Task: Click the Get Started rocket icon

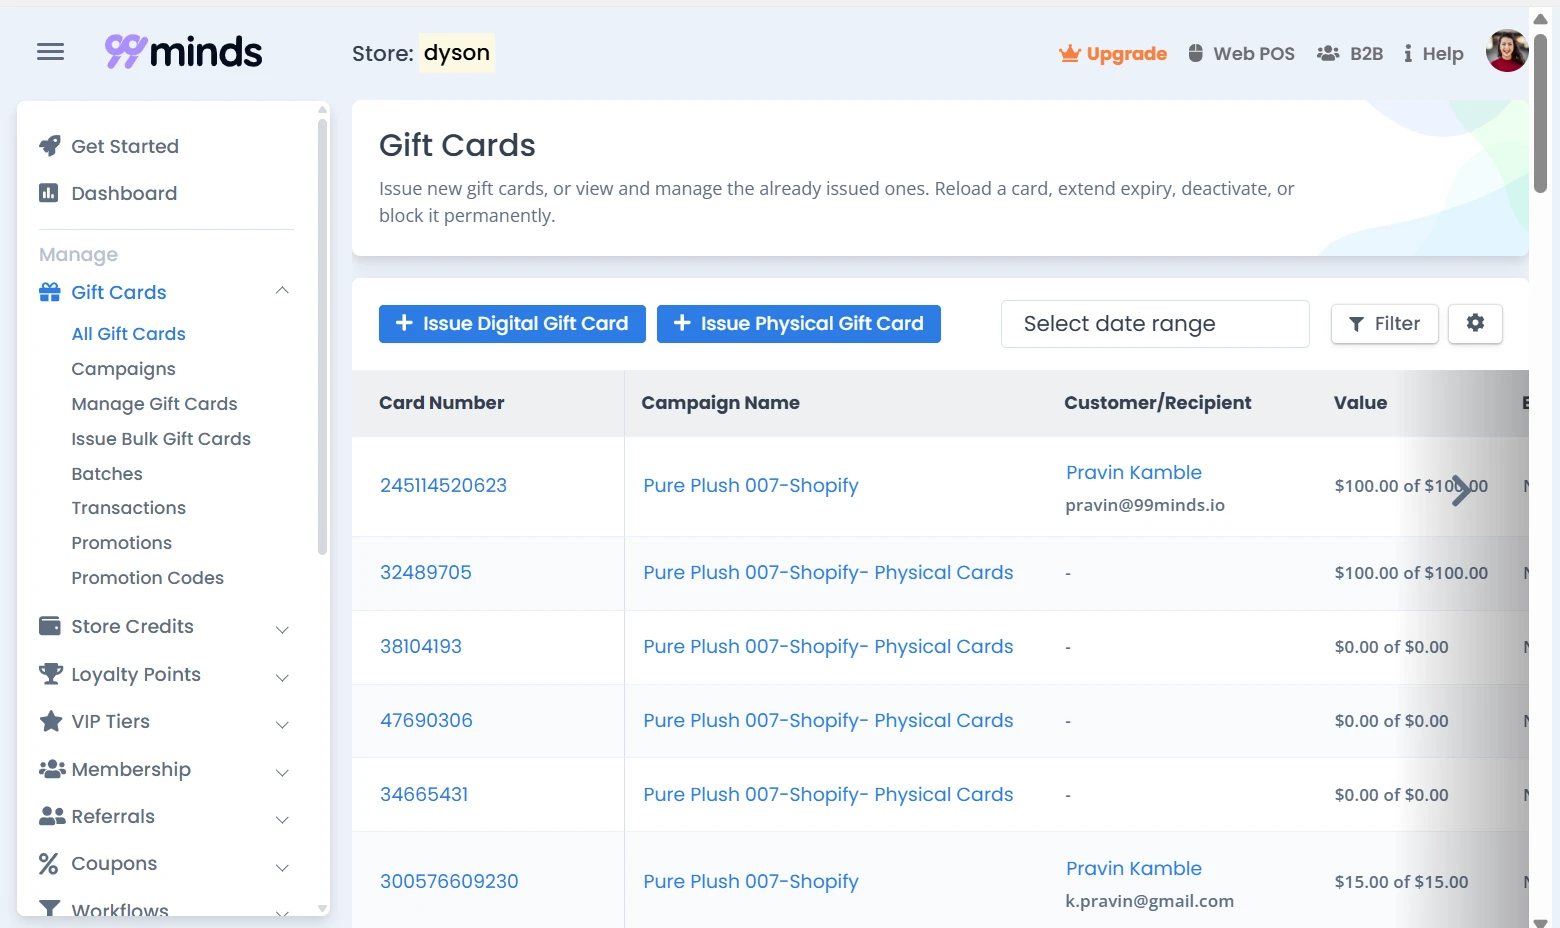Action: 49,146
